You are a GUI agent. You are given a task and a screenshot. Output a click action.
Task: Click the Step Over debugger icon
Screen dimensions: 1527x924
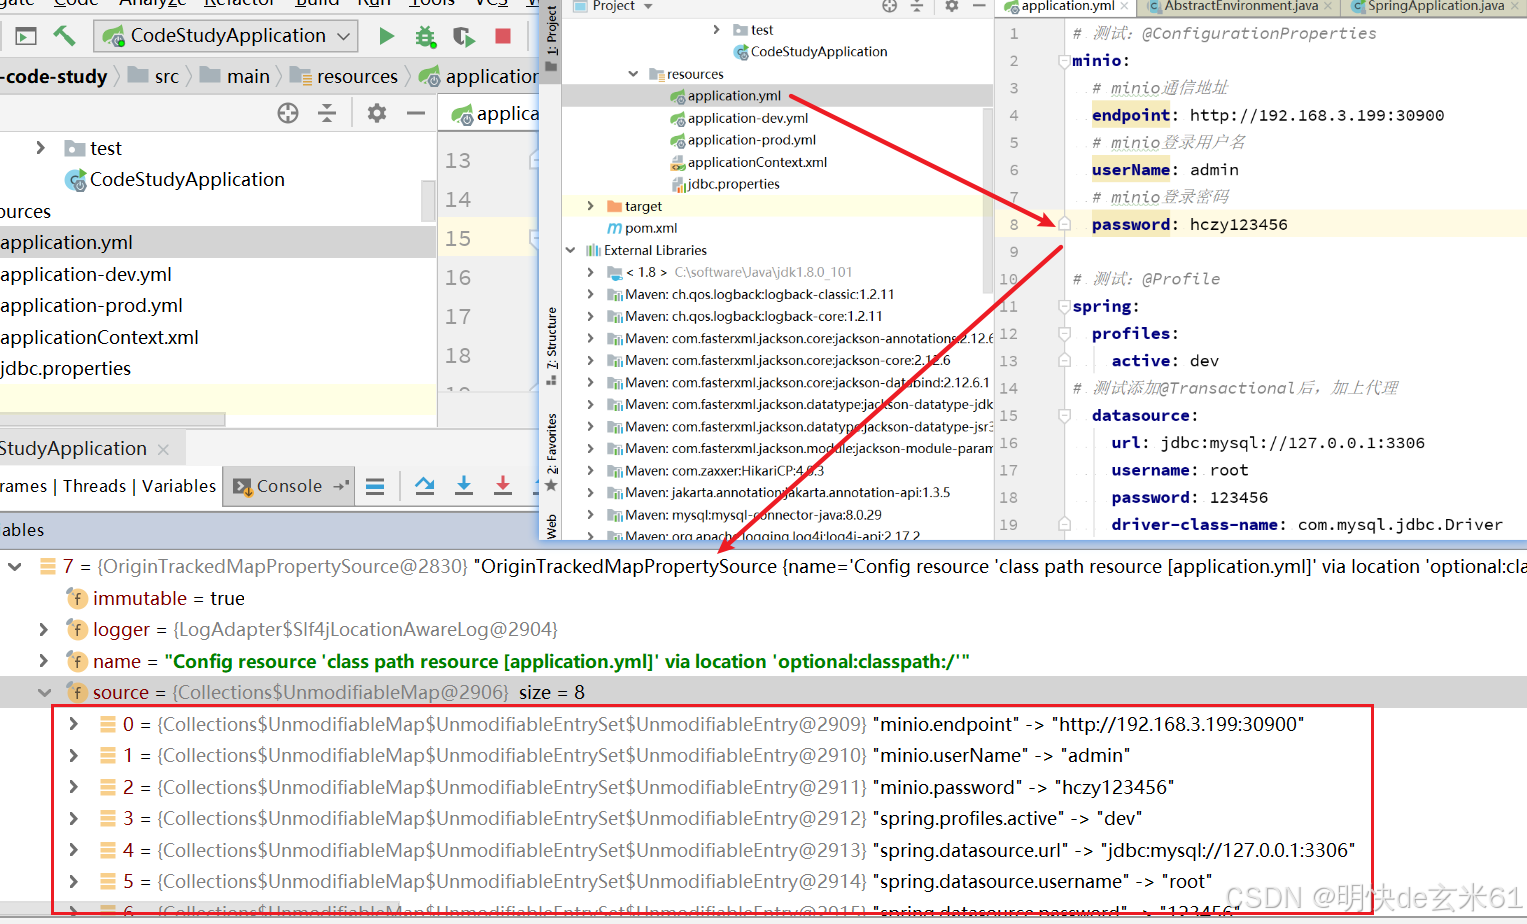[425, 486]
